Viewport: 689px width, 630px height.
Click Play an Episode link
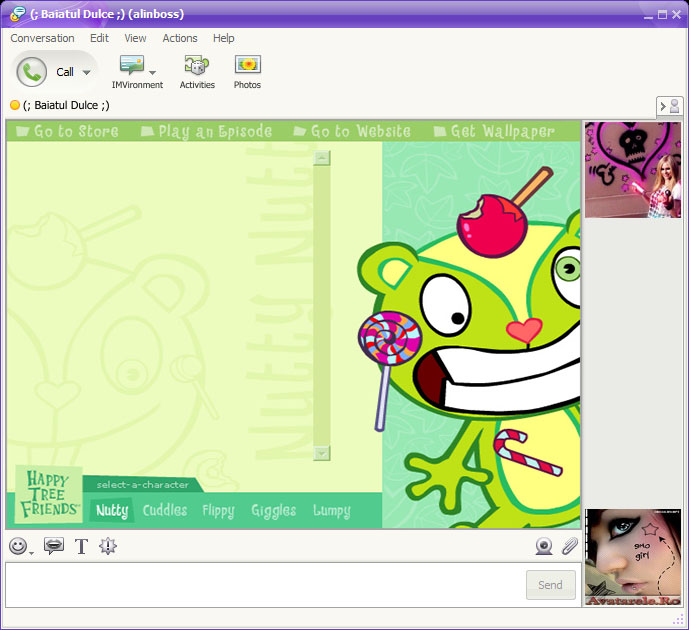[x=207, y=131]
